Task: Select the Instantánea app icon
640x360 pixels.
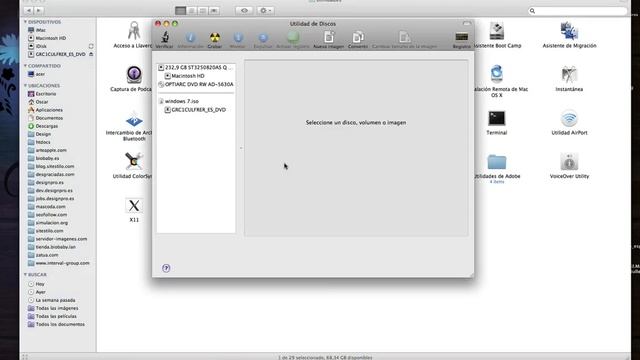Action: click(x=569, y=75)
